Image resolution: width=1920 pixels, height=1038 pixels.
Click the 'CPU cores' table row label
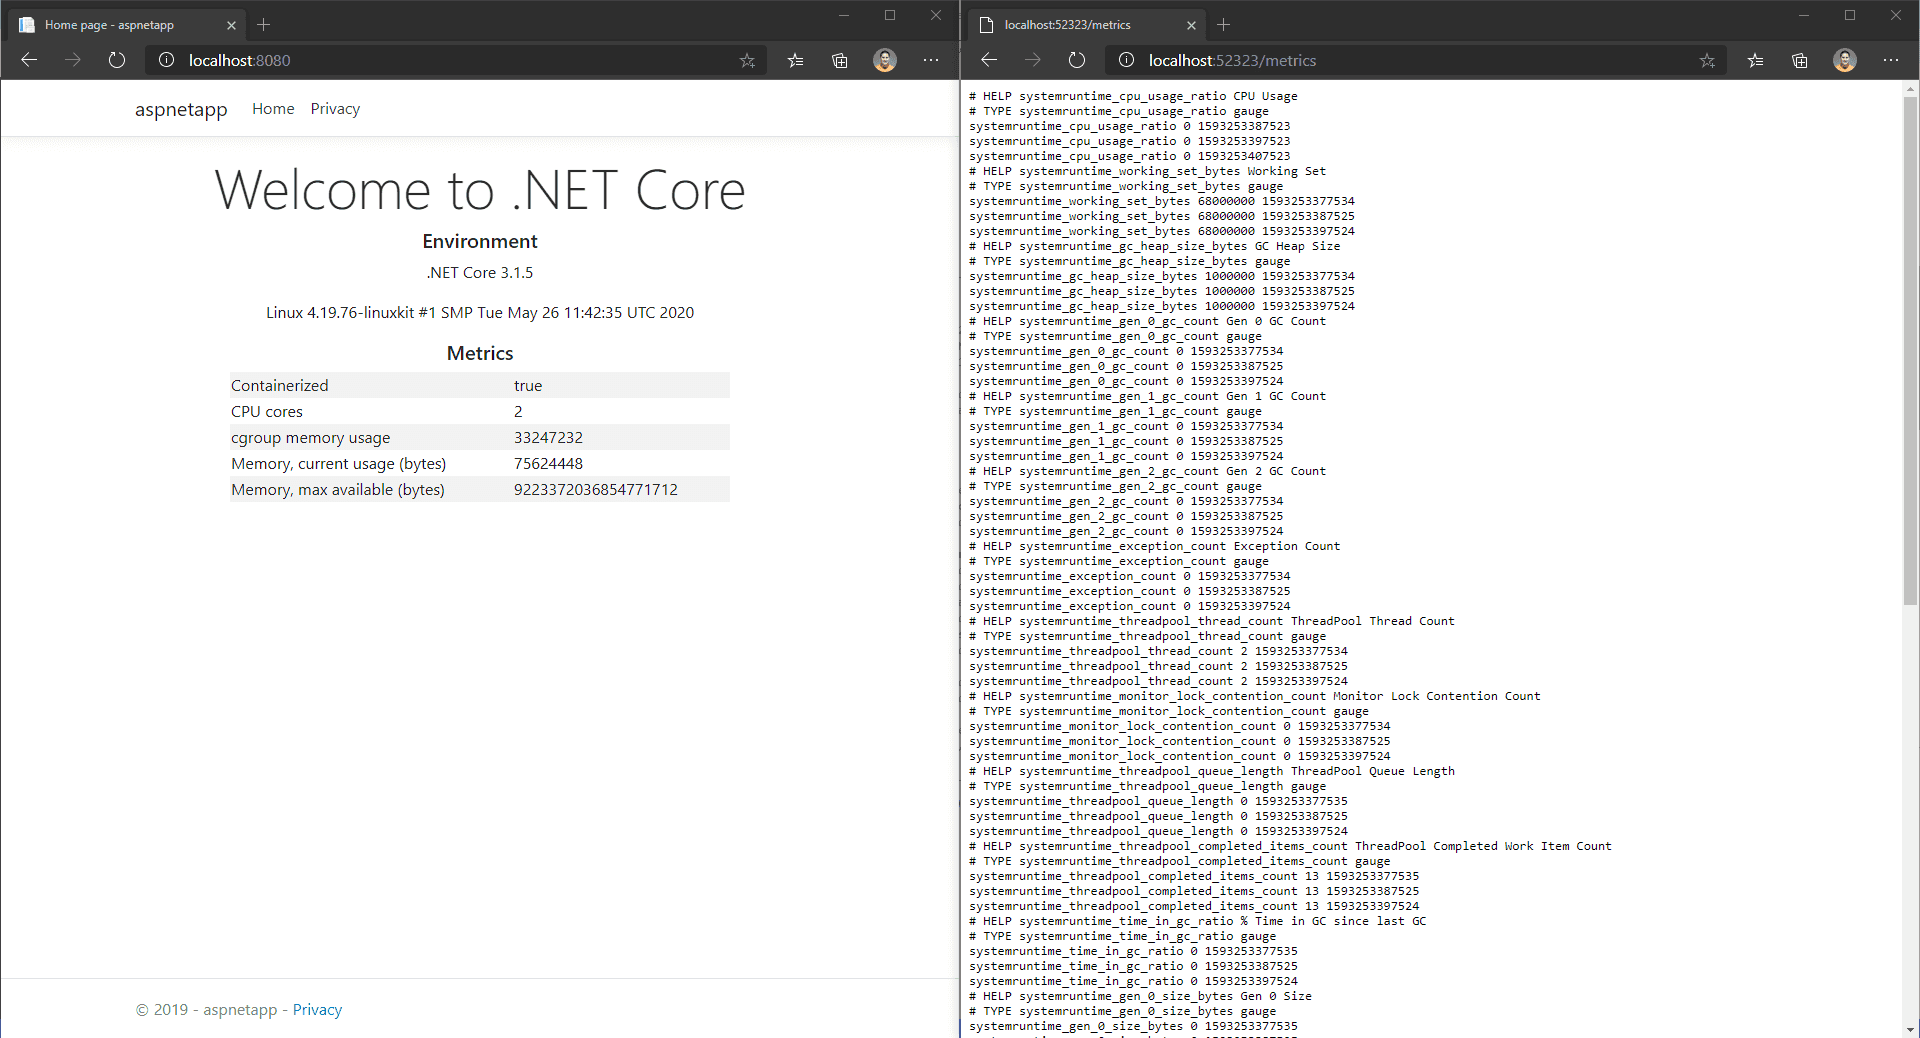(x=267, y=412)
